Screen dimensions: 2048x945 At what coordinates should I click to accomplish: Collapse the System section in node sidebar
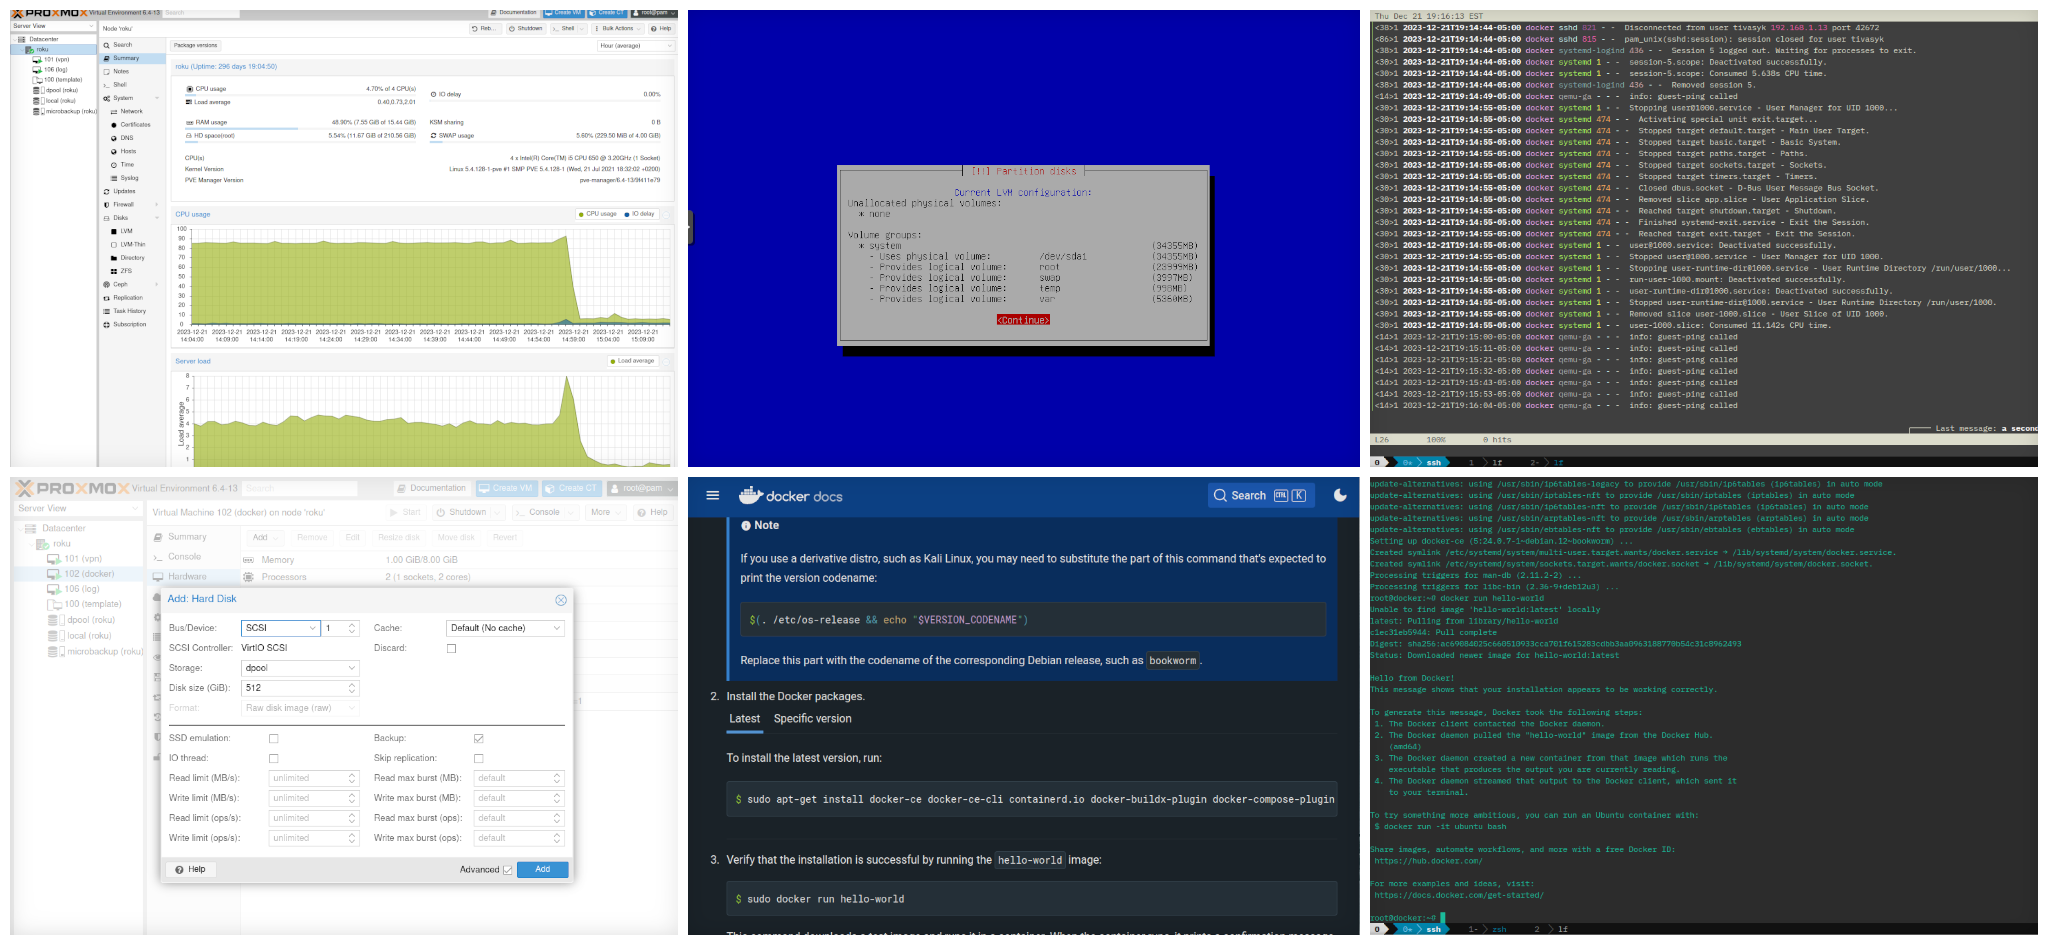click(x=157, y=98)
